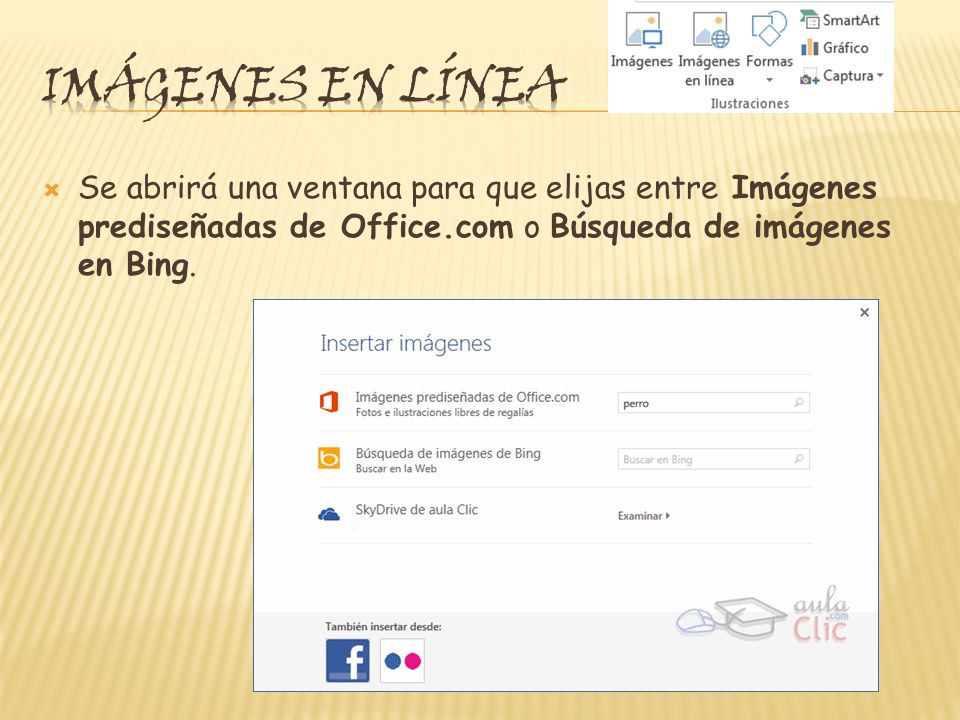Click the Bing search magnifier icon
Screen dimensions: 960x720
coord(798,459)
